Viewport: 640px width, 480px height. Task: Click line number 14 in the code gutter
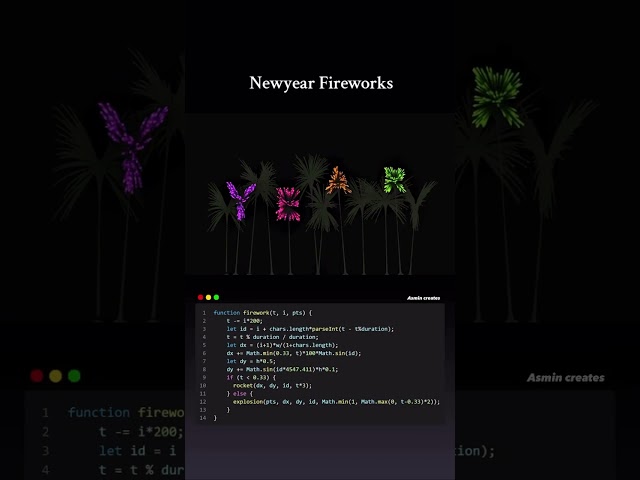pyautogui.click(x=203, y=418)
